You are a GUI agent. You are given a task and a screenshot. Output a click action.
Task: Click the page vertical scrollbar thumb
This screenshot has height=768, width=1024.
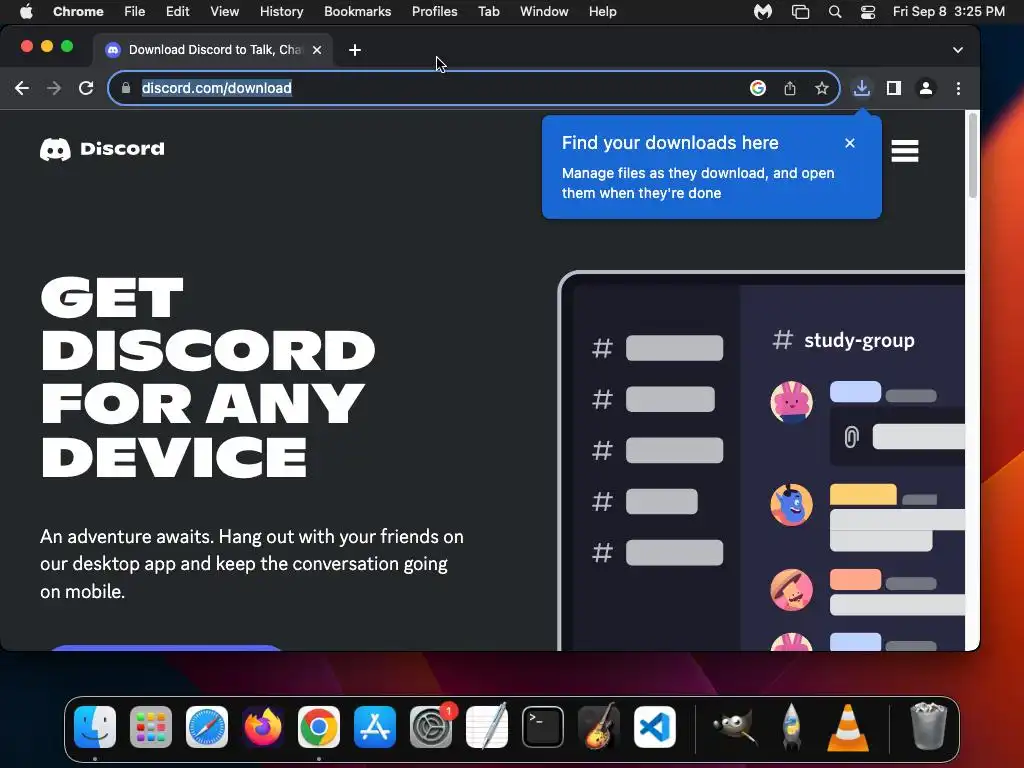click(x=972, y=155)
